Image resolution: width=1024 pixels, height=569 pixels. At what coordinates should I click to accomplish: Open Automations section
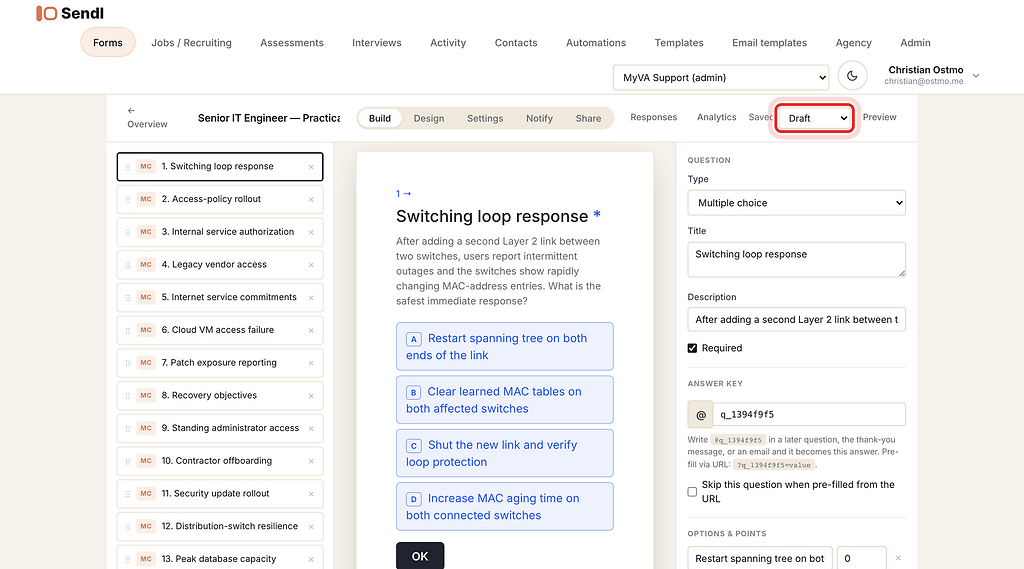point(596,42)
